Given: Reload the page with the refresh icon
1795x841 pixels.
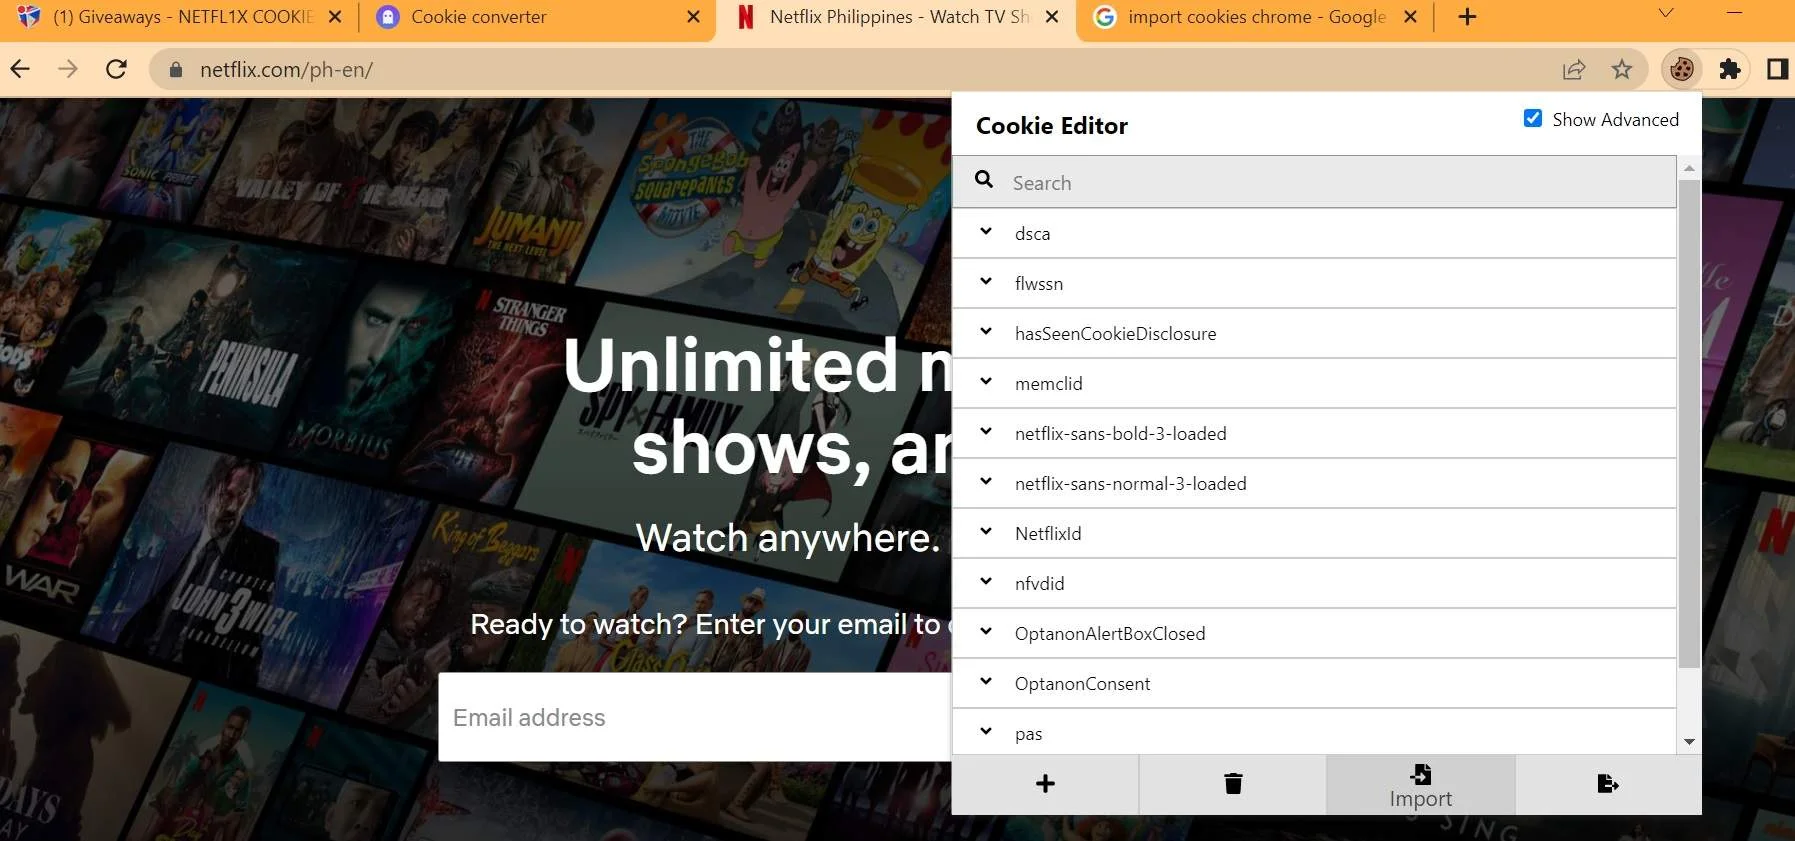Looking at the screenshot, I should (x=116, y=69).
